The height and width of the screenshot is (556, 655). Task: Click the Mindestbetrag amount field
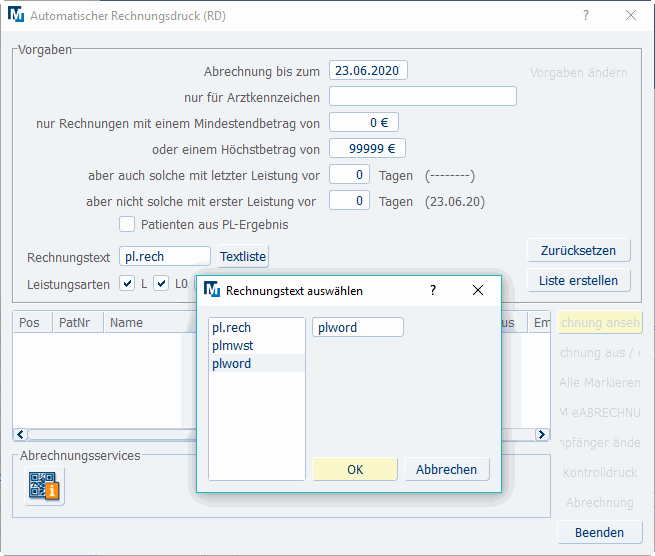pos(364,123)
